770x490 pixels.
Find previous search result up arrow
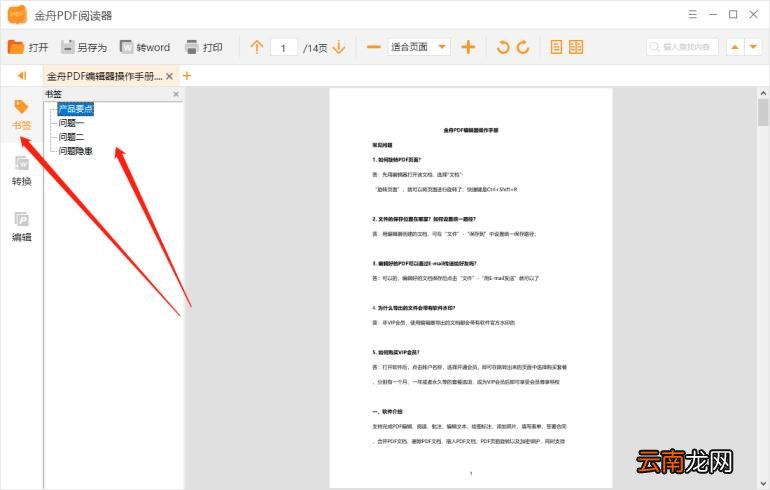point(735,47)
